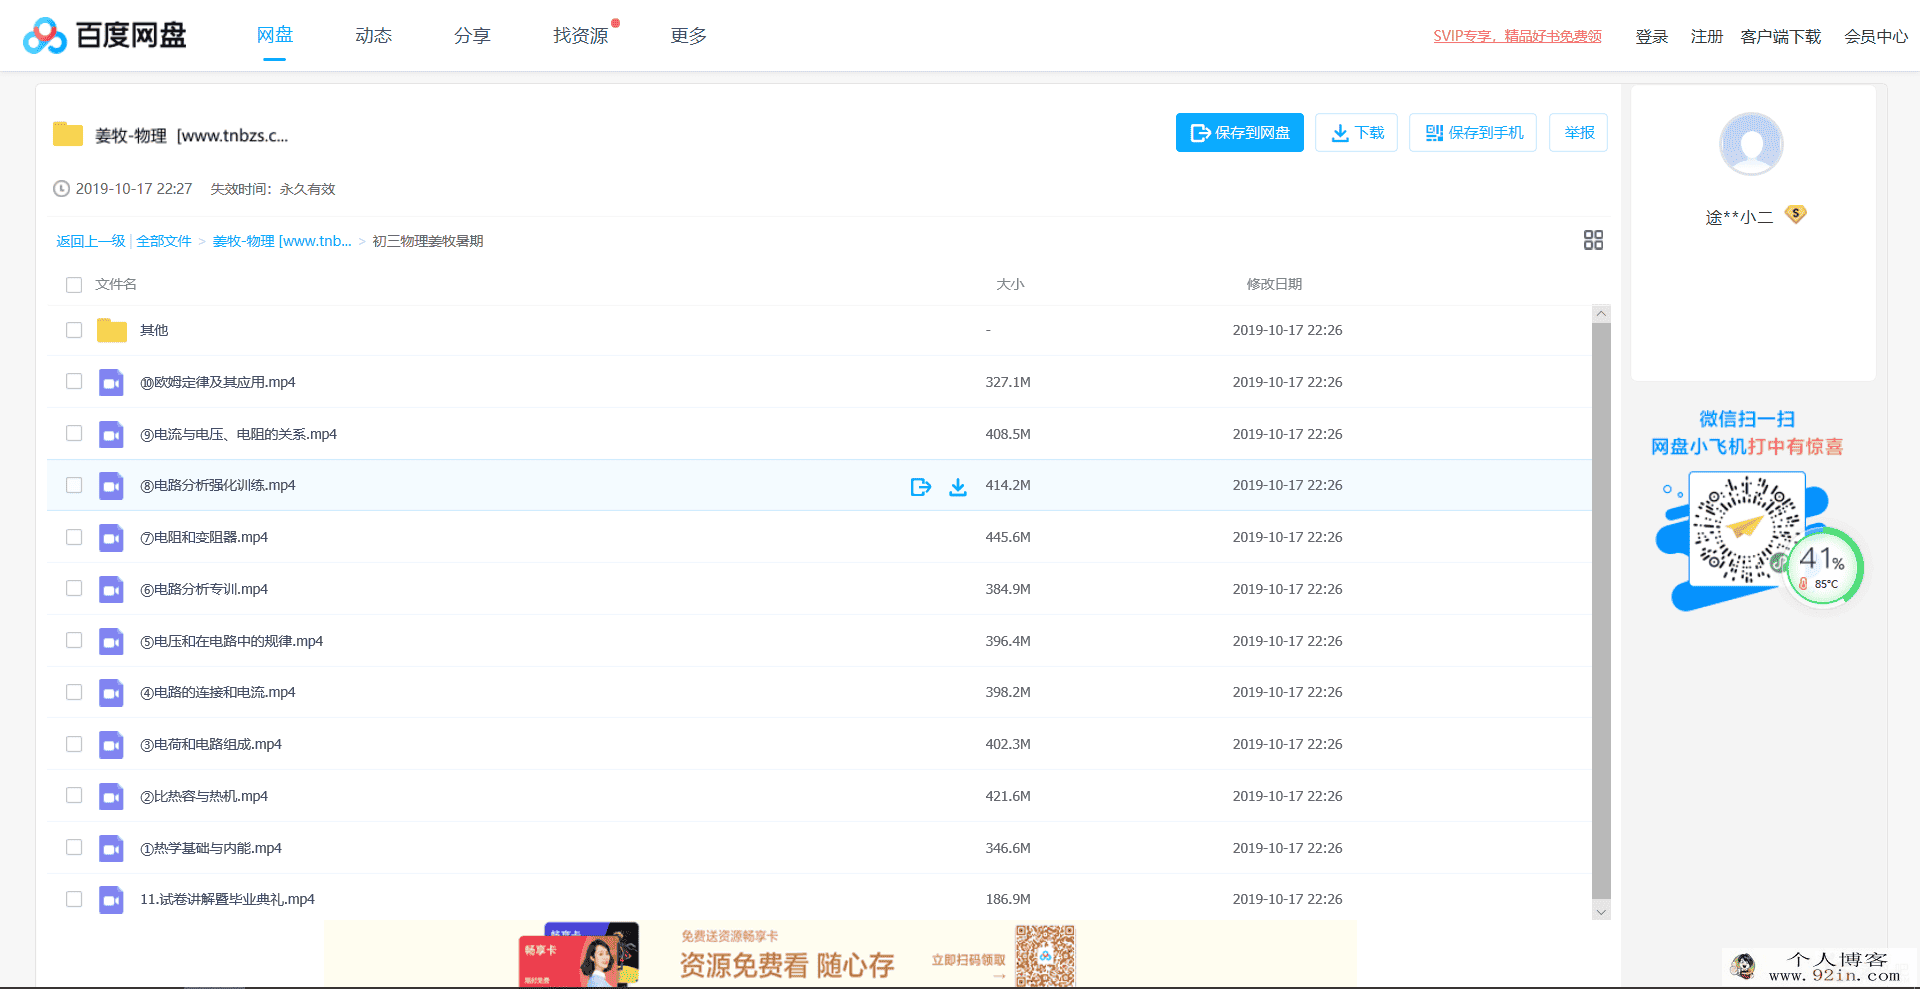This screenshot has width=1920, height=989.
Task: Click video icon of ④电路的连接和电流.mp4
Action: pyautogui.click(x=111, y=692)
